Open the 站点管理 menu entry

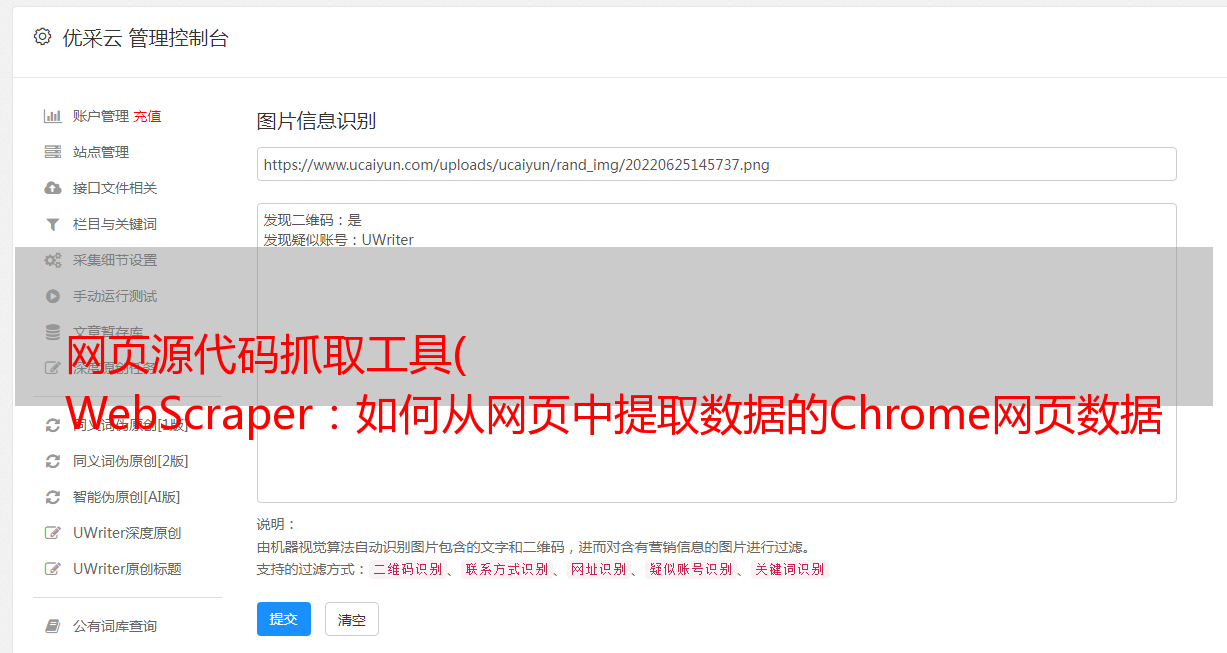[x=101, y=152]
